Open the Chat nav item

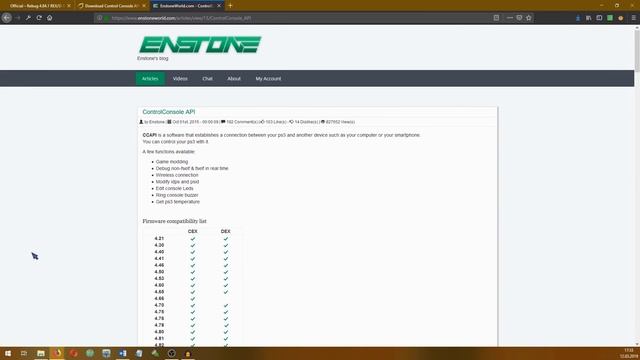click(207, 78)
